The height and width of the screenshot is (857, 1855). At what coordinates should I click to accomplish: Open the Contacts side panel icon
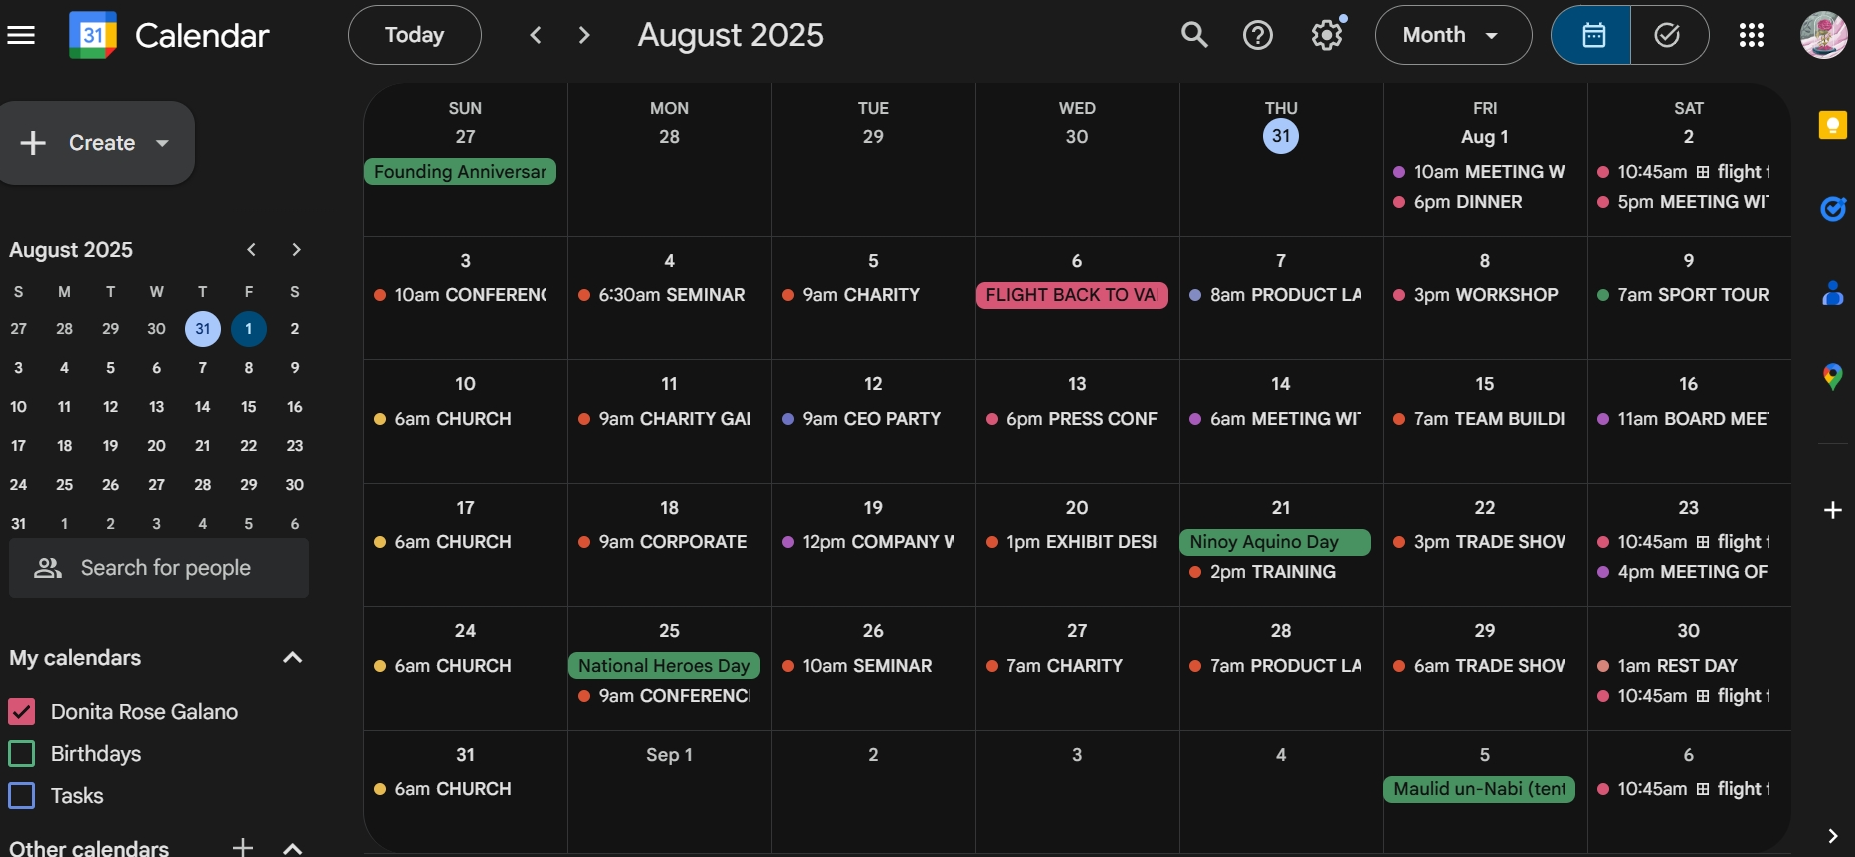(1832, 293)
